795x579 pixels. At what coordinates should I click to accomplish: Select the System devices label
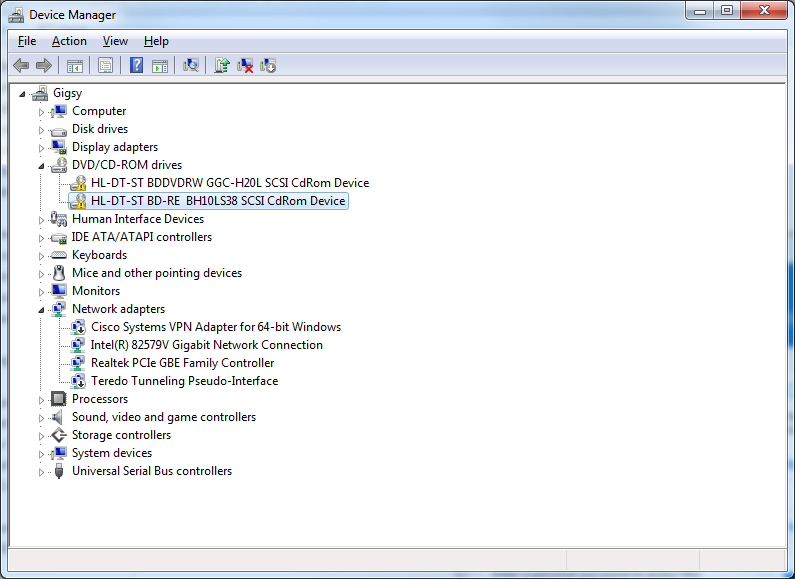(112, 453)
